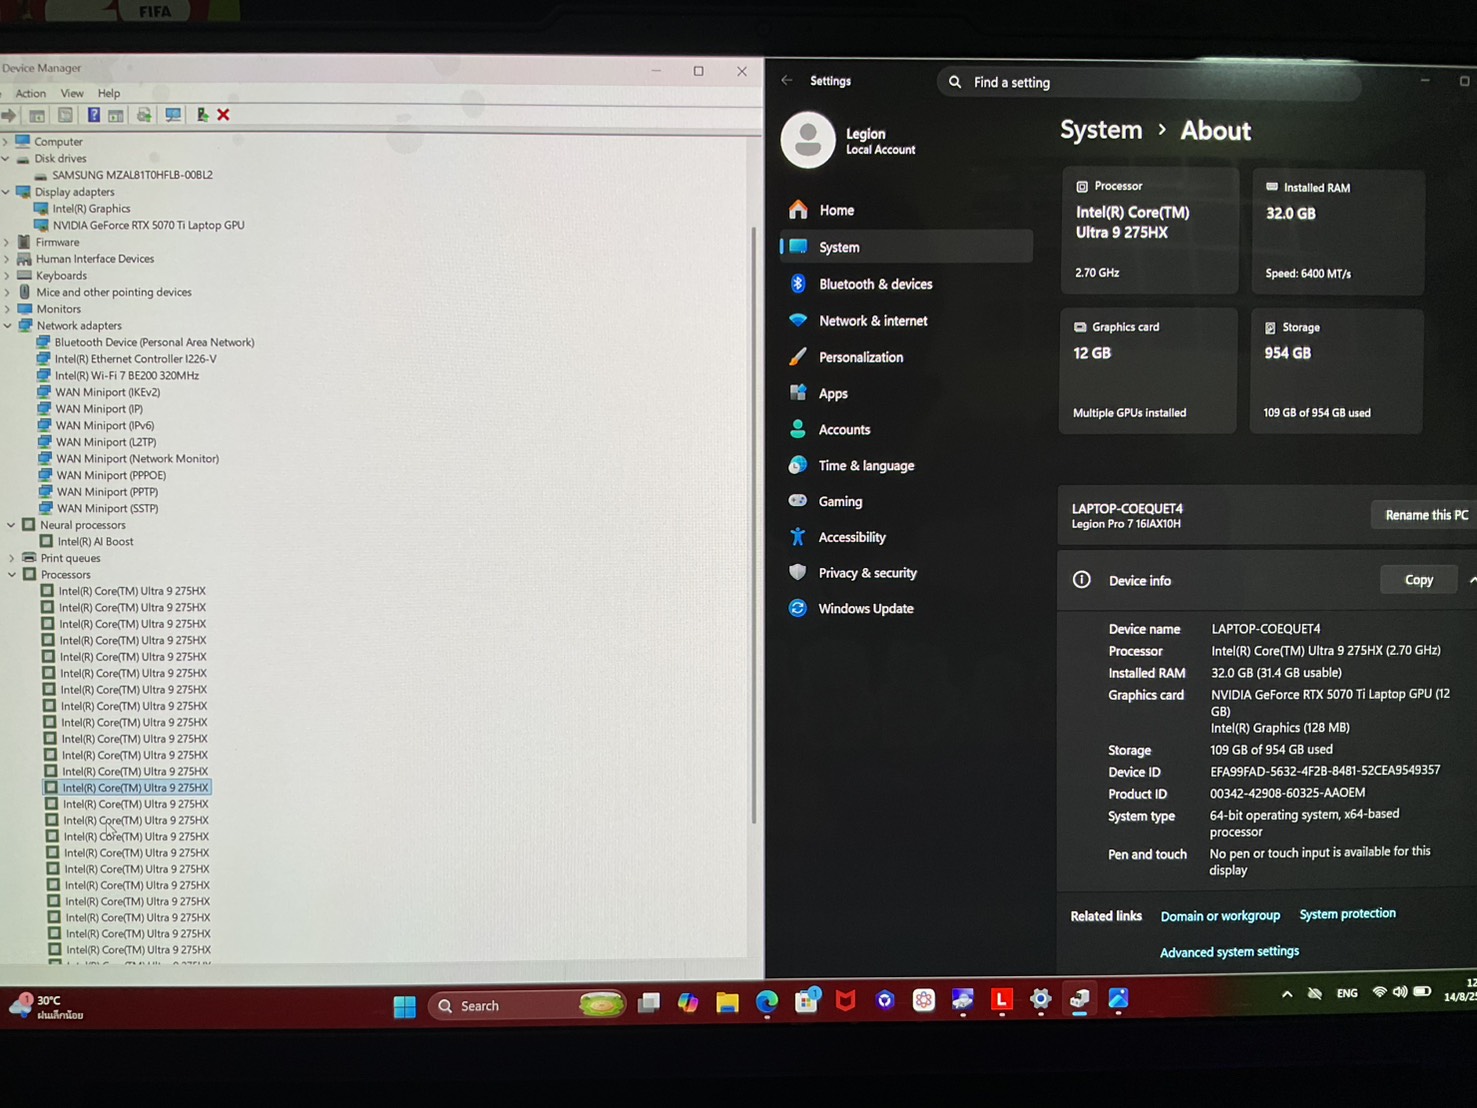This screenshot has width=1477, height=1108.
Task: Click the Storage 954 GB card
Action: [x=1337, y=371]
